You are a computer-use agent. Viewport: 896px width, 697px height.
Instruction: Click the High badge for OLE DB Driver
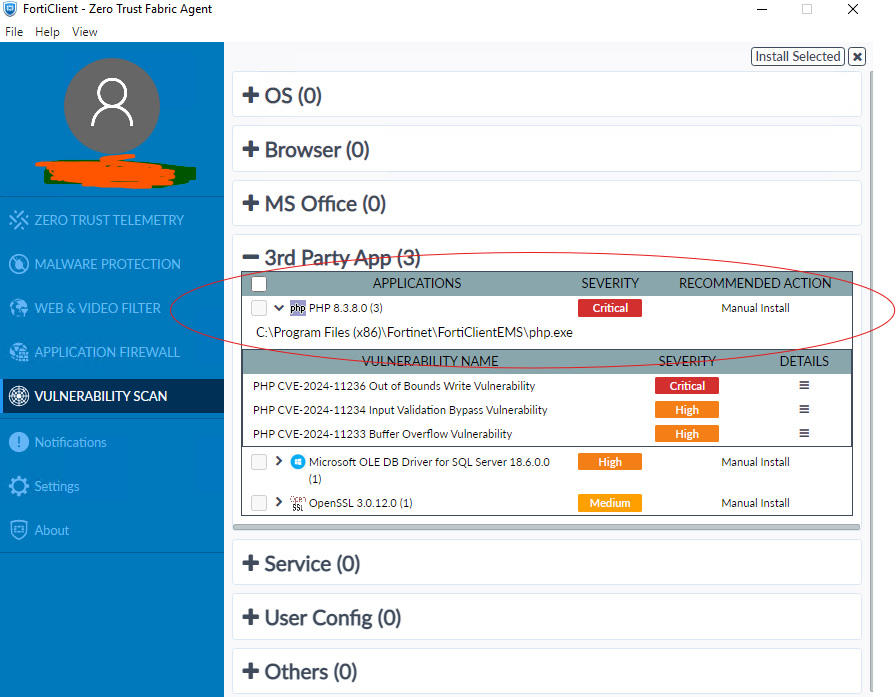(610, 462)
